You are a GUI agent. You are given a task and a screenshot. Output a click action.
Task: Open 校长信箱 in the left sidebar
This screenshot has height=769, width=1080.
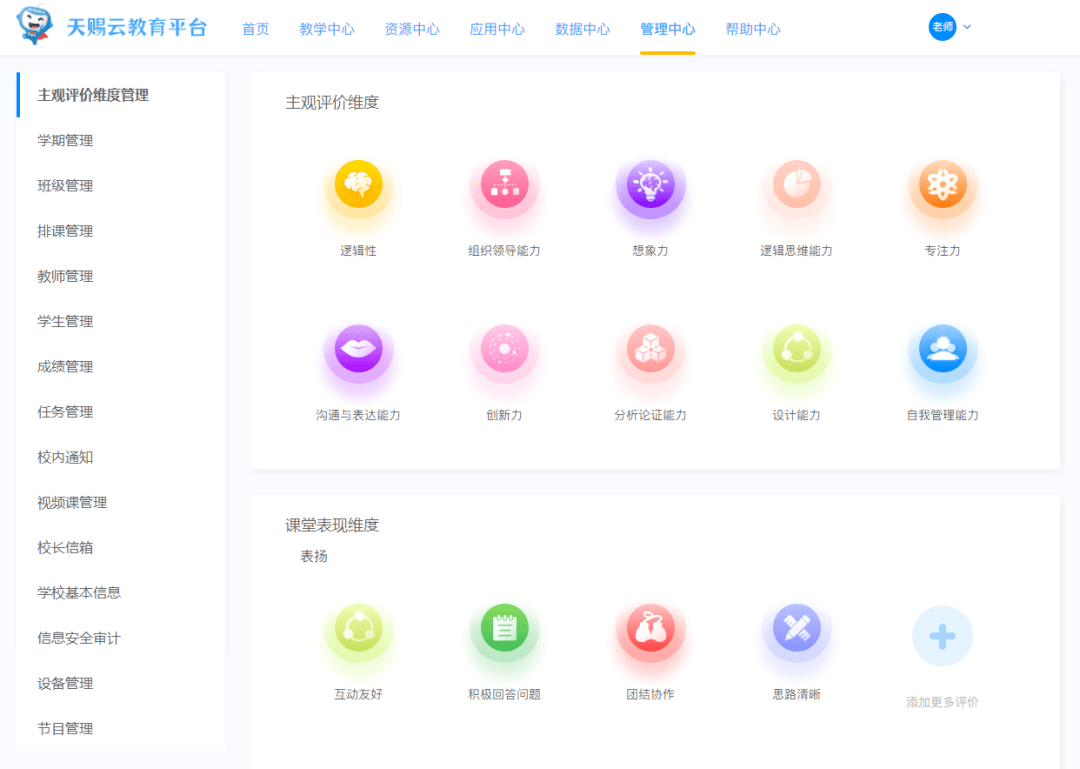(65, 548)
